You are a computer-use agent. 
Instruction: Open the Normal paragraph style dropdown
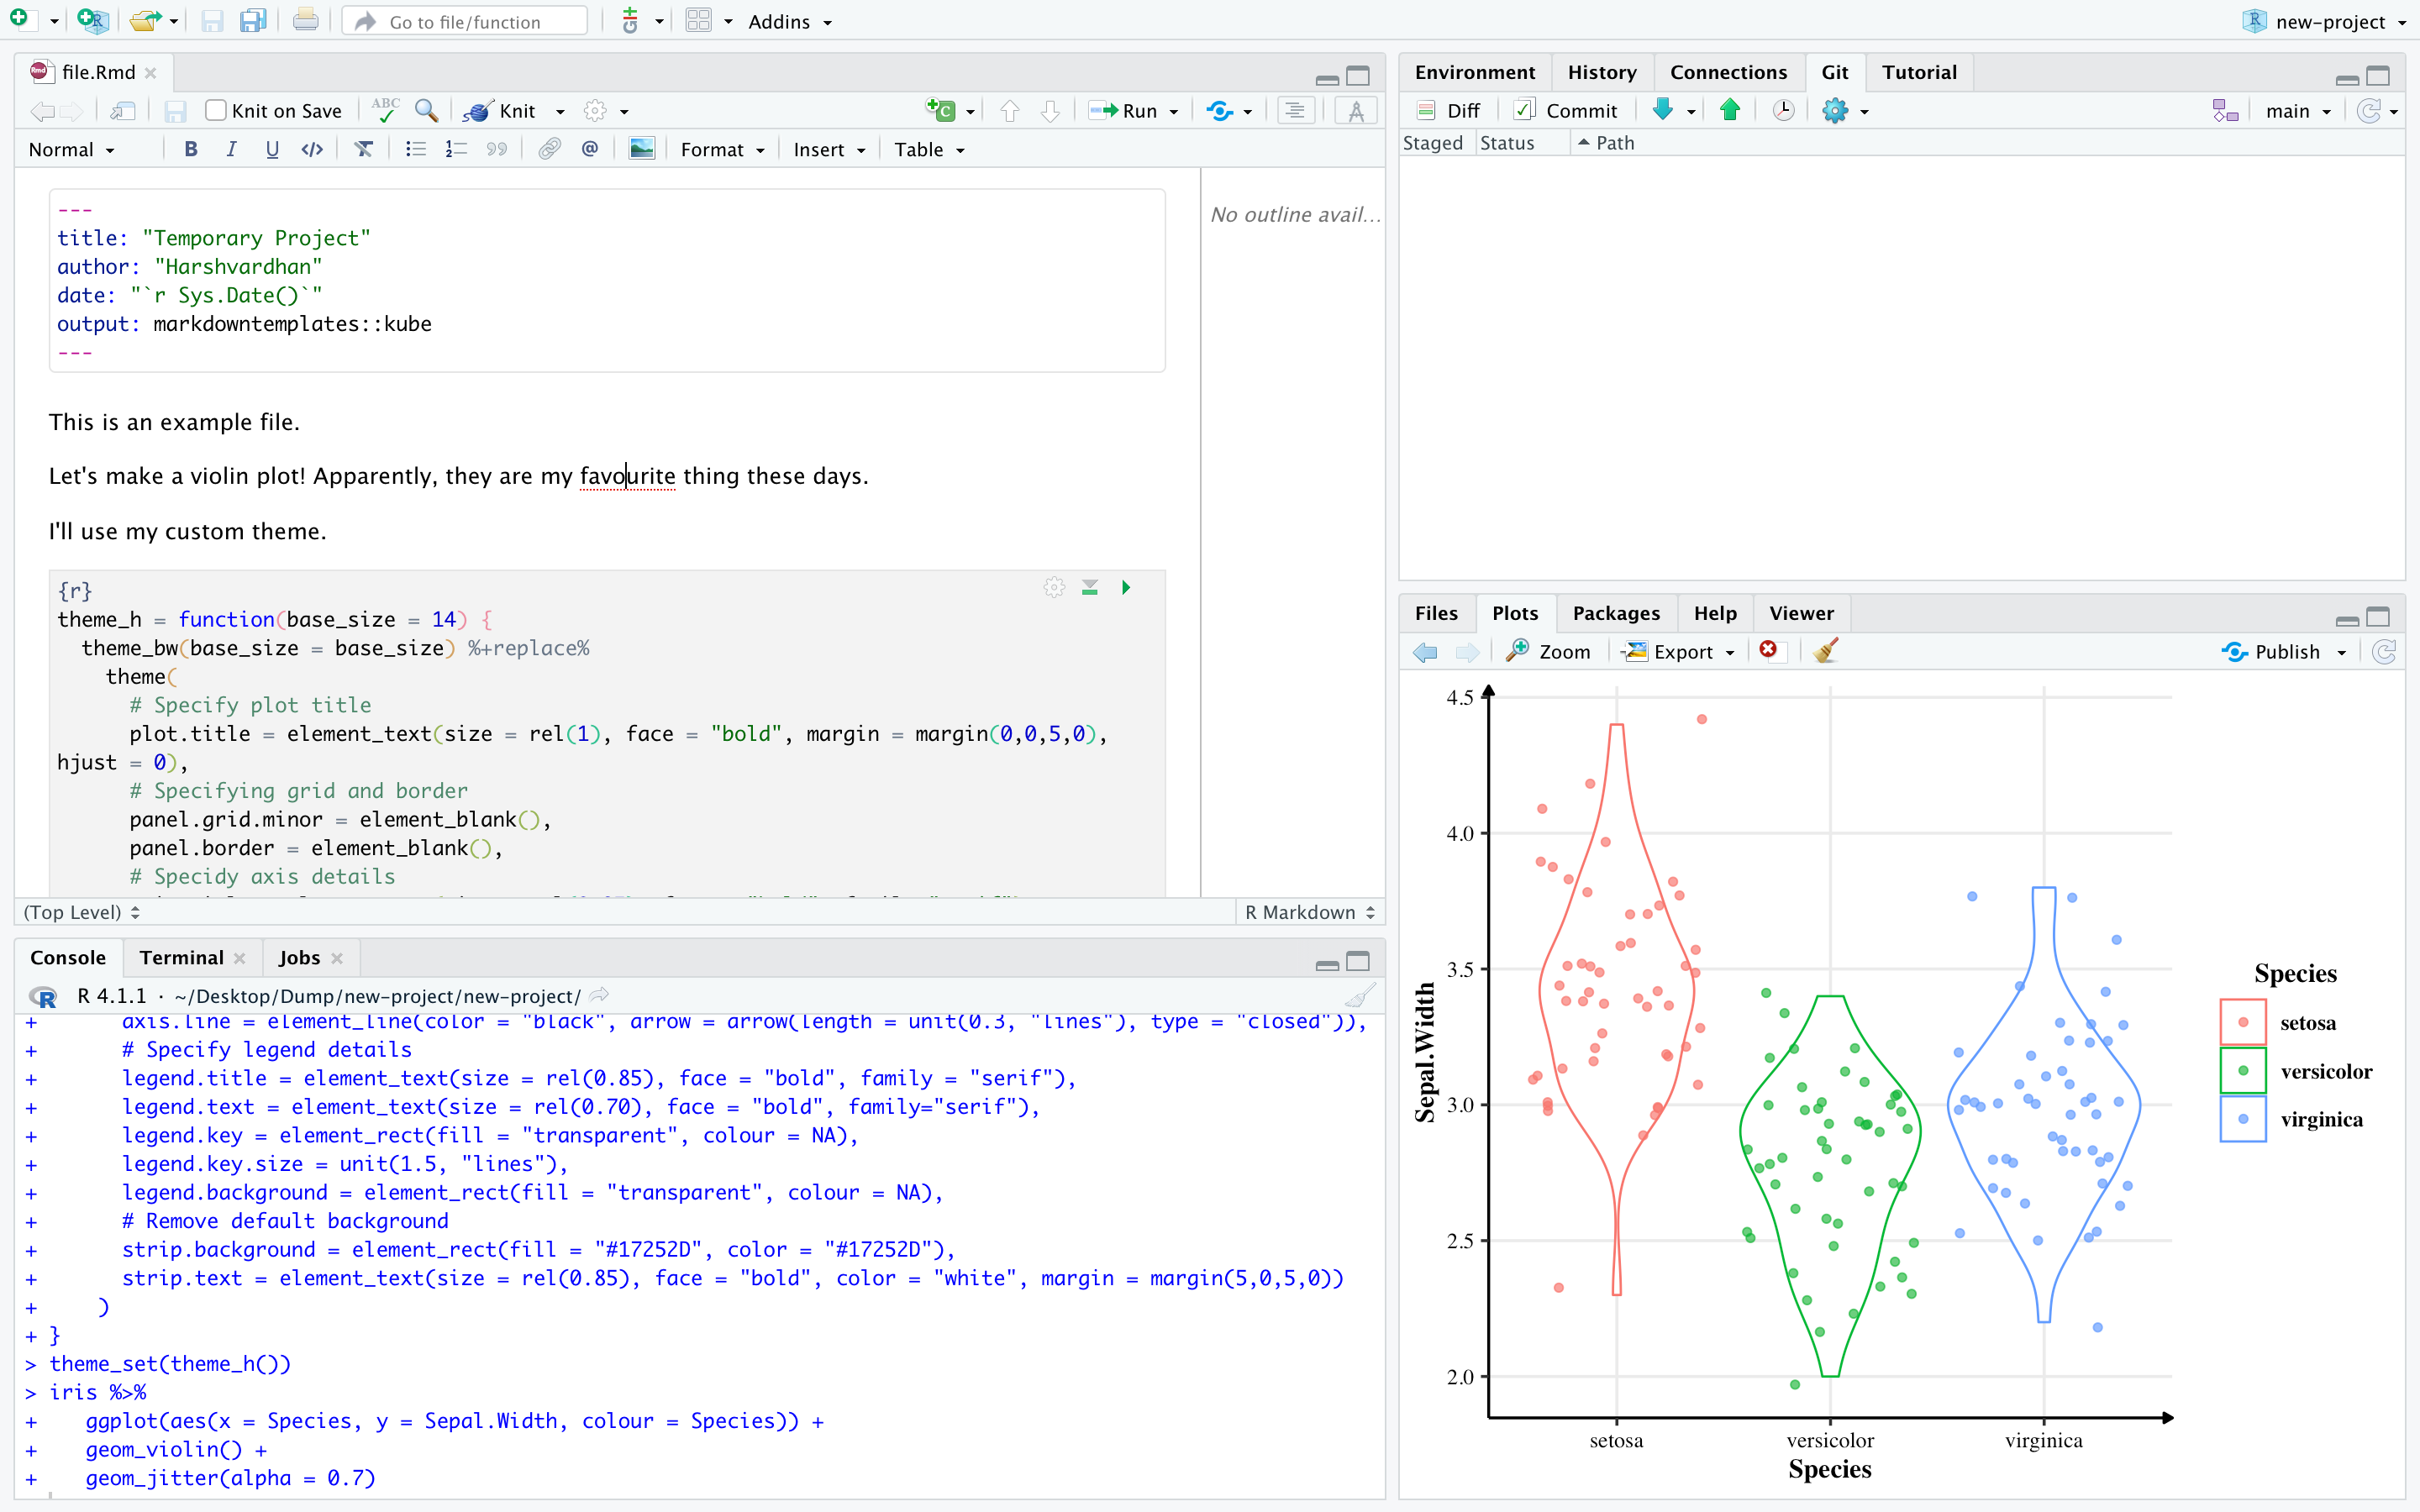(x=71, y=149)
